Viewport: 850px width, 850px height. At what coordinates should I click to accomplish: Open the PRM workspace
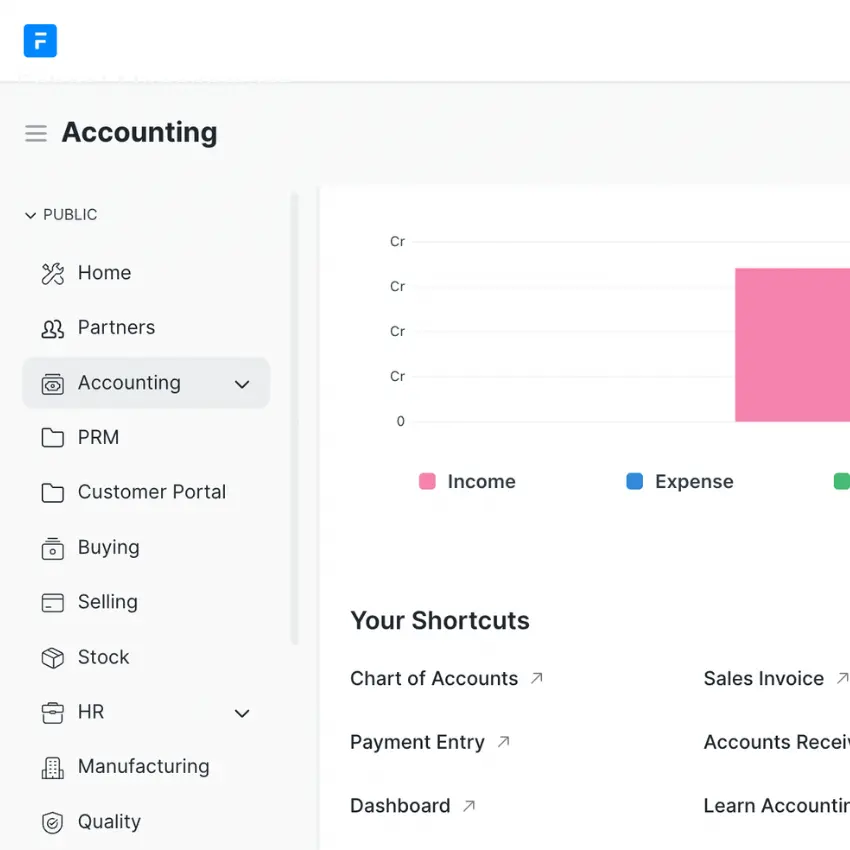pos(98,438)
